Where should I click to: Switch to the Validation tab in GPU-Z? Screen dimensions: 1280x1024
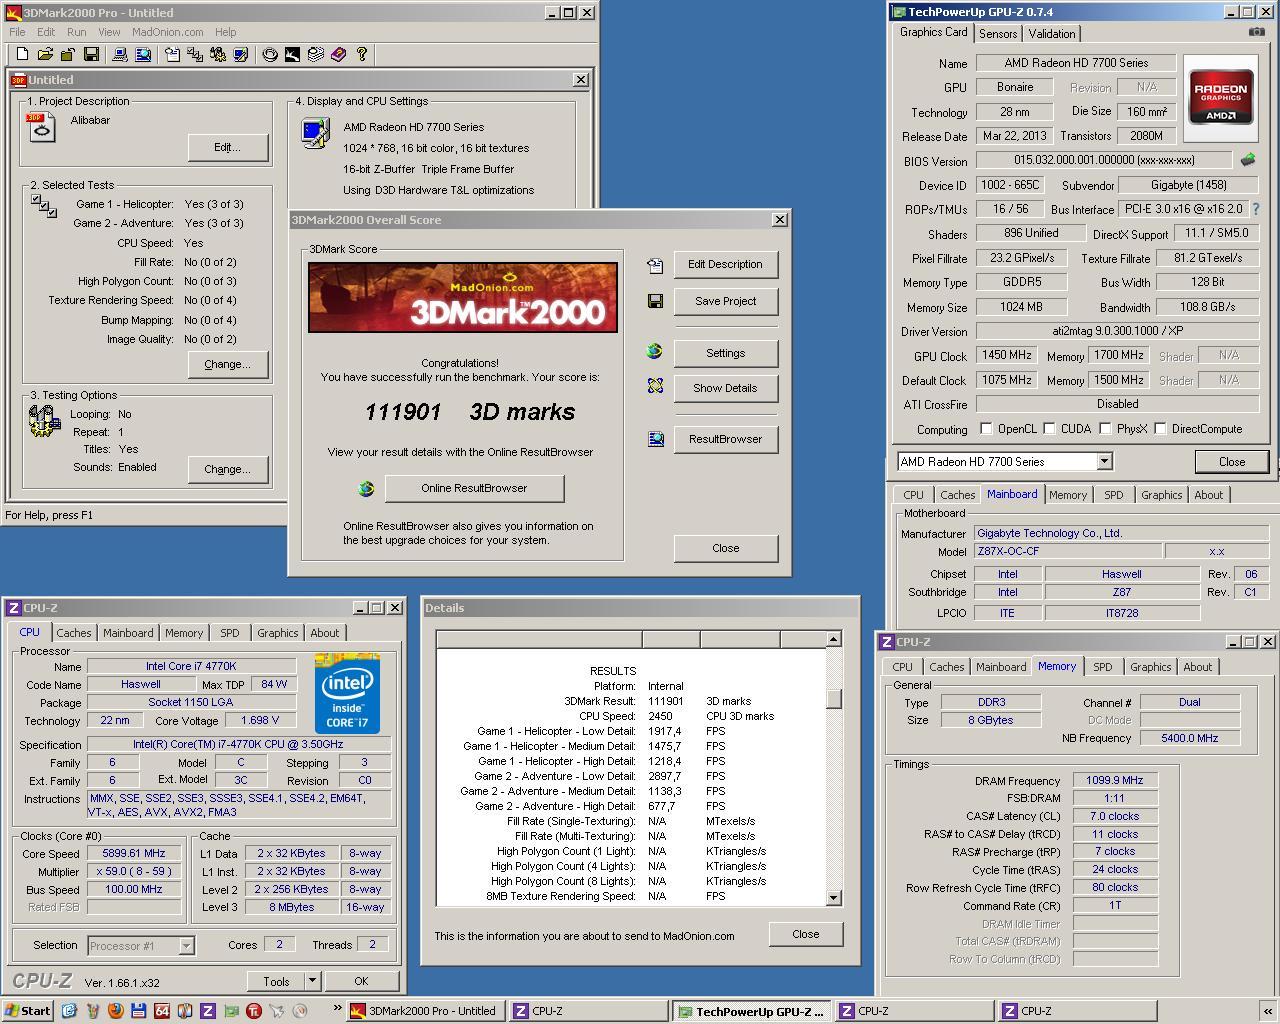1051,34
